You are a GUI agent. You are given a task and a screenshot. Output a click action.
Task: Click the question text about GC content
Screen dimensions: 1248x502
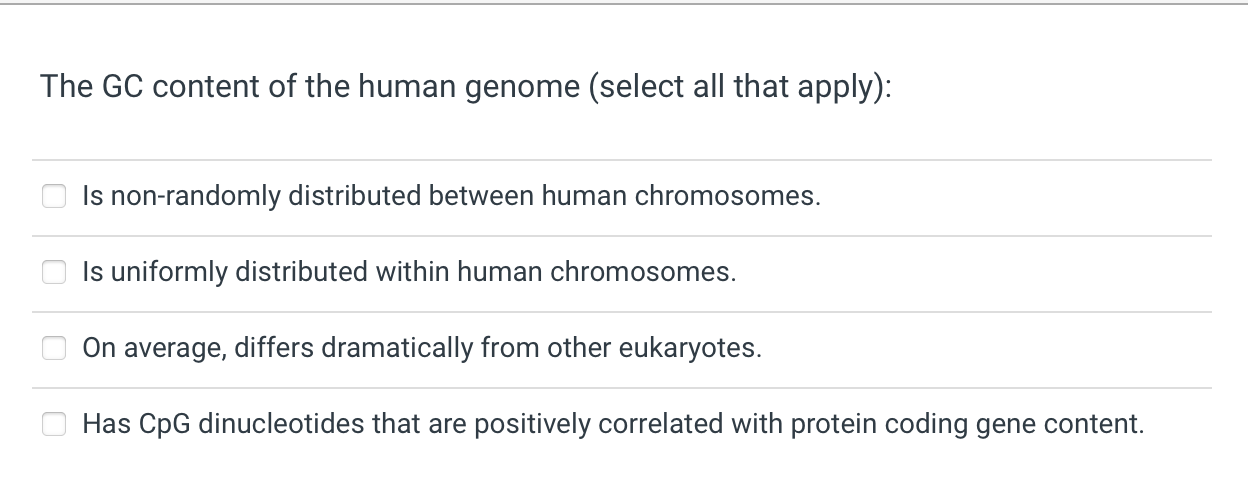point(466,87)
